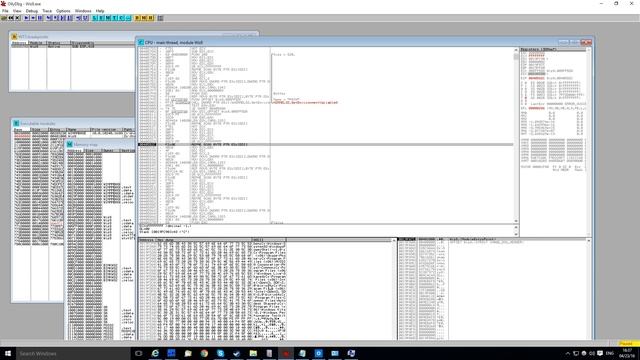Bring the Executable modules window to front
Screen dimensions: 640x360
(73, 123)
